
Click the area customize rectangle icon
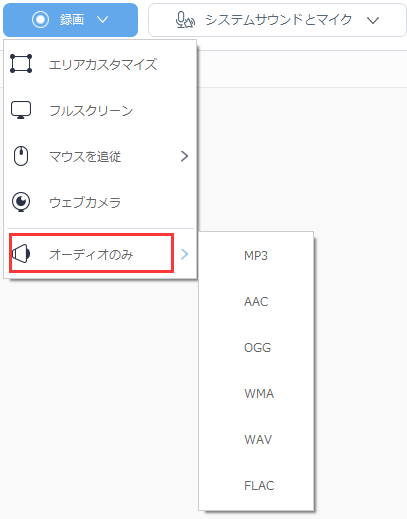coord(21,64)
